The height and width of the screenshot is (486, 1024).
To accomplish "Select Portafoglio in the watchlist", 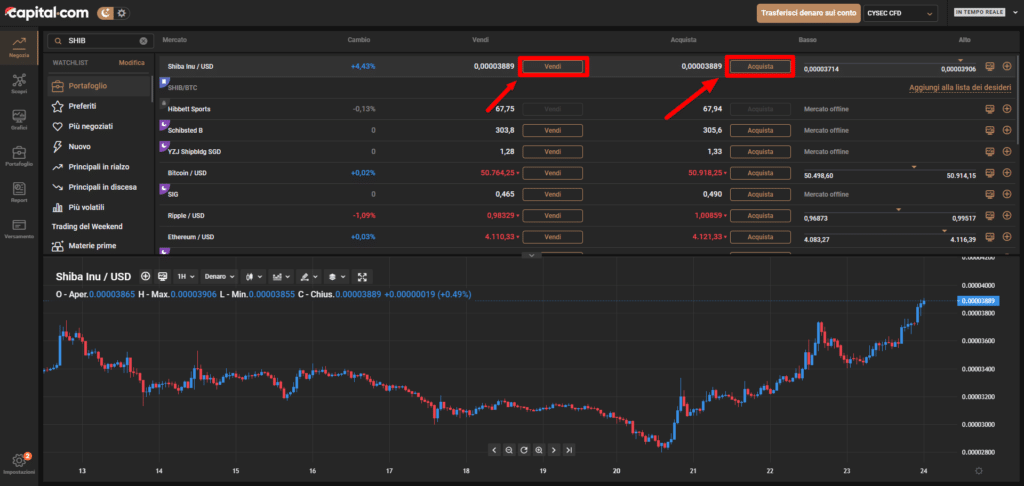I will (x=99, y=86).
